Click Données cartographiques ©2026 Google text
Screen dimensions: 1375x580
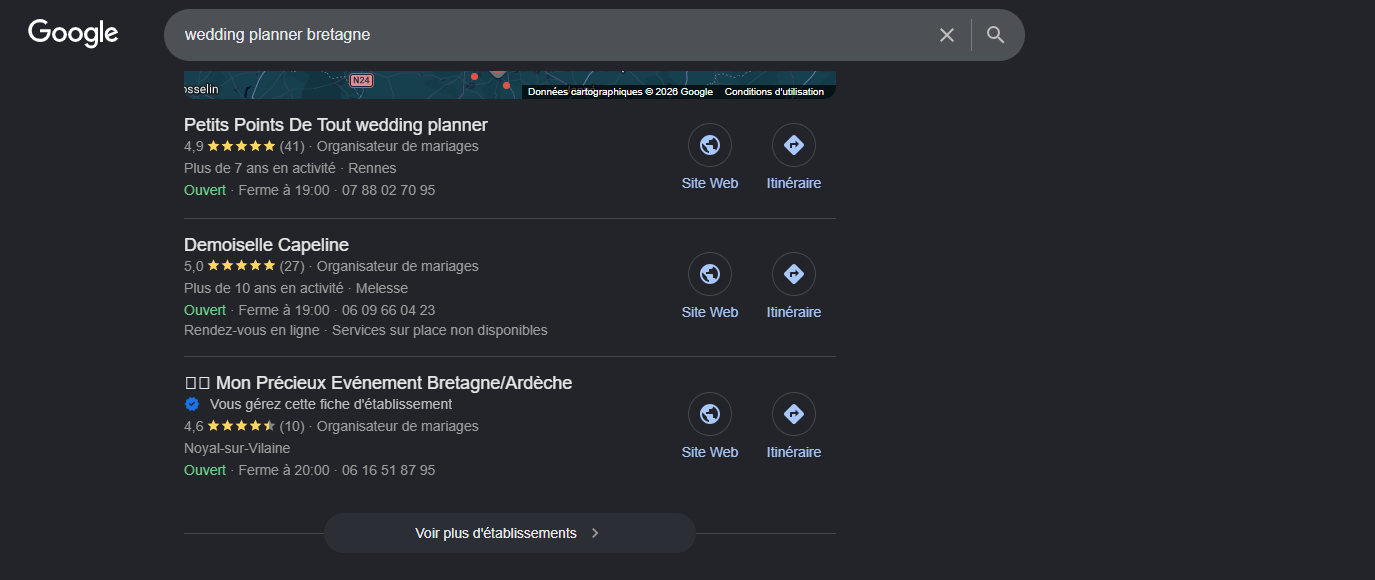click(x=620, y=92)
